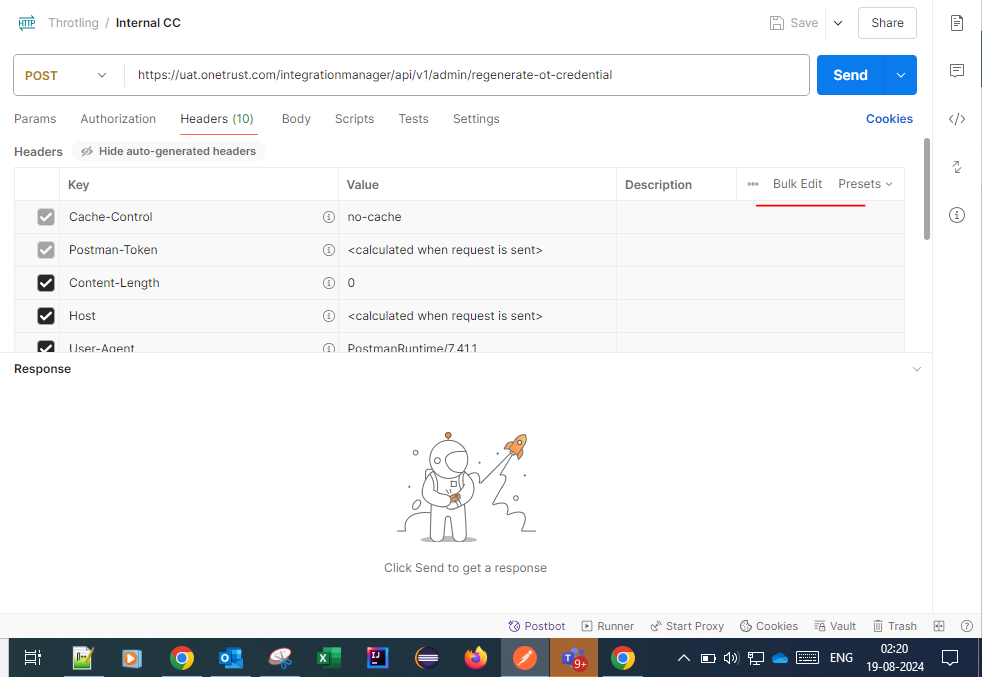
Task: Open Windows Task View button
Action: 33,658
